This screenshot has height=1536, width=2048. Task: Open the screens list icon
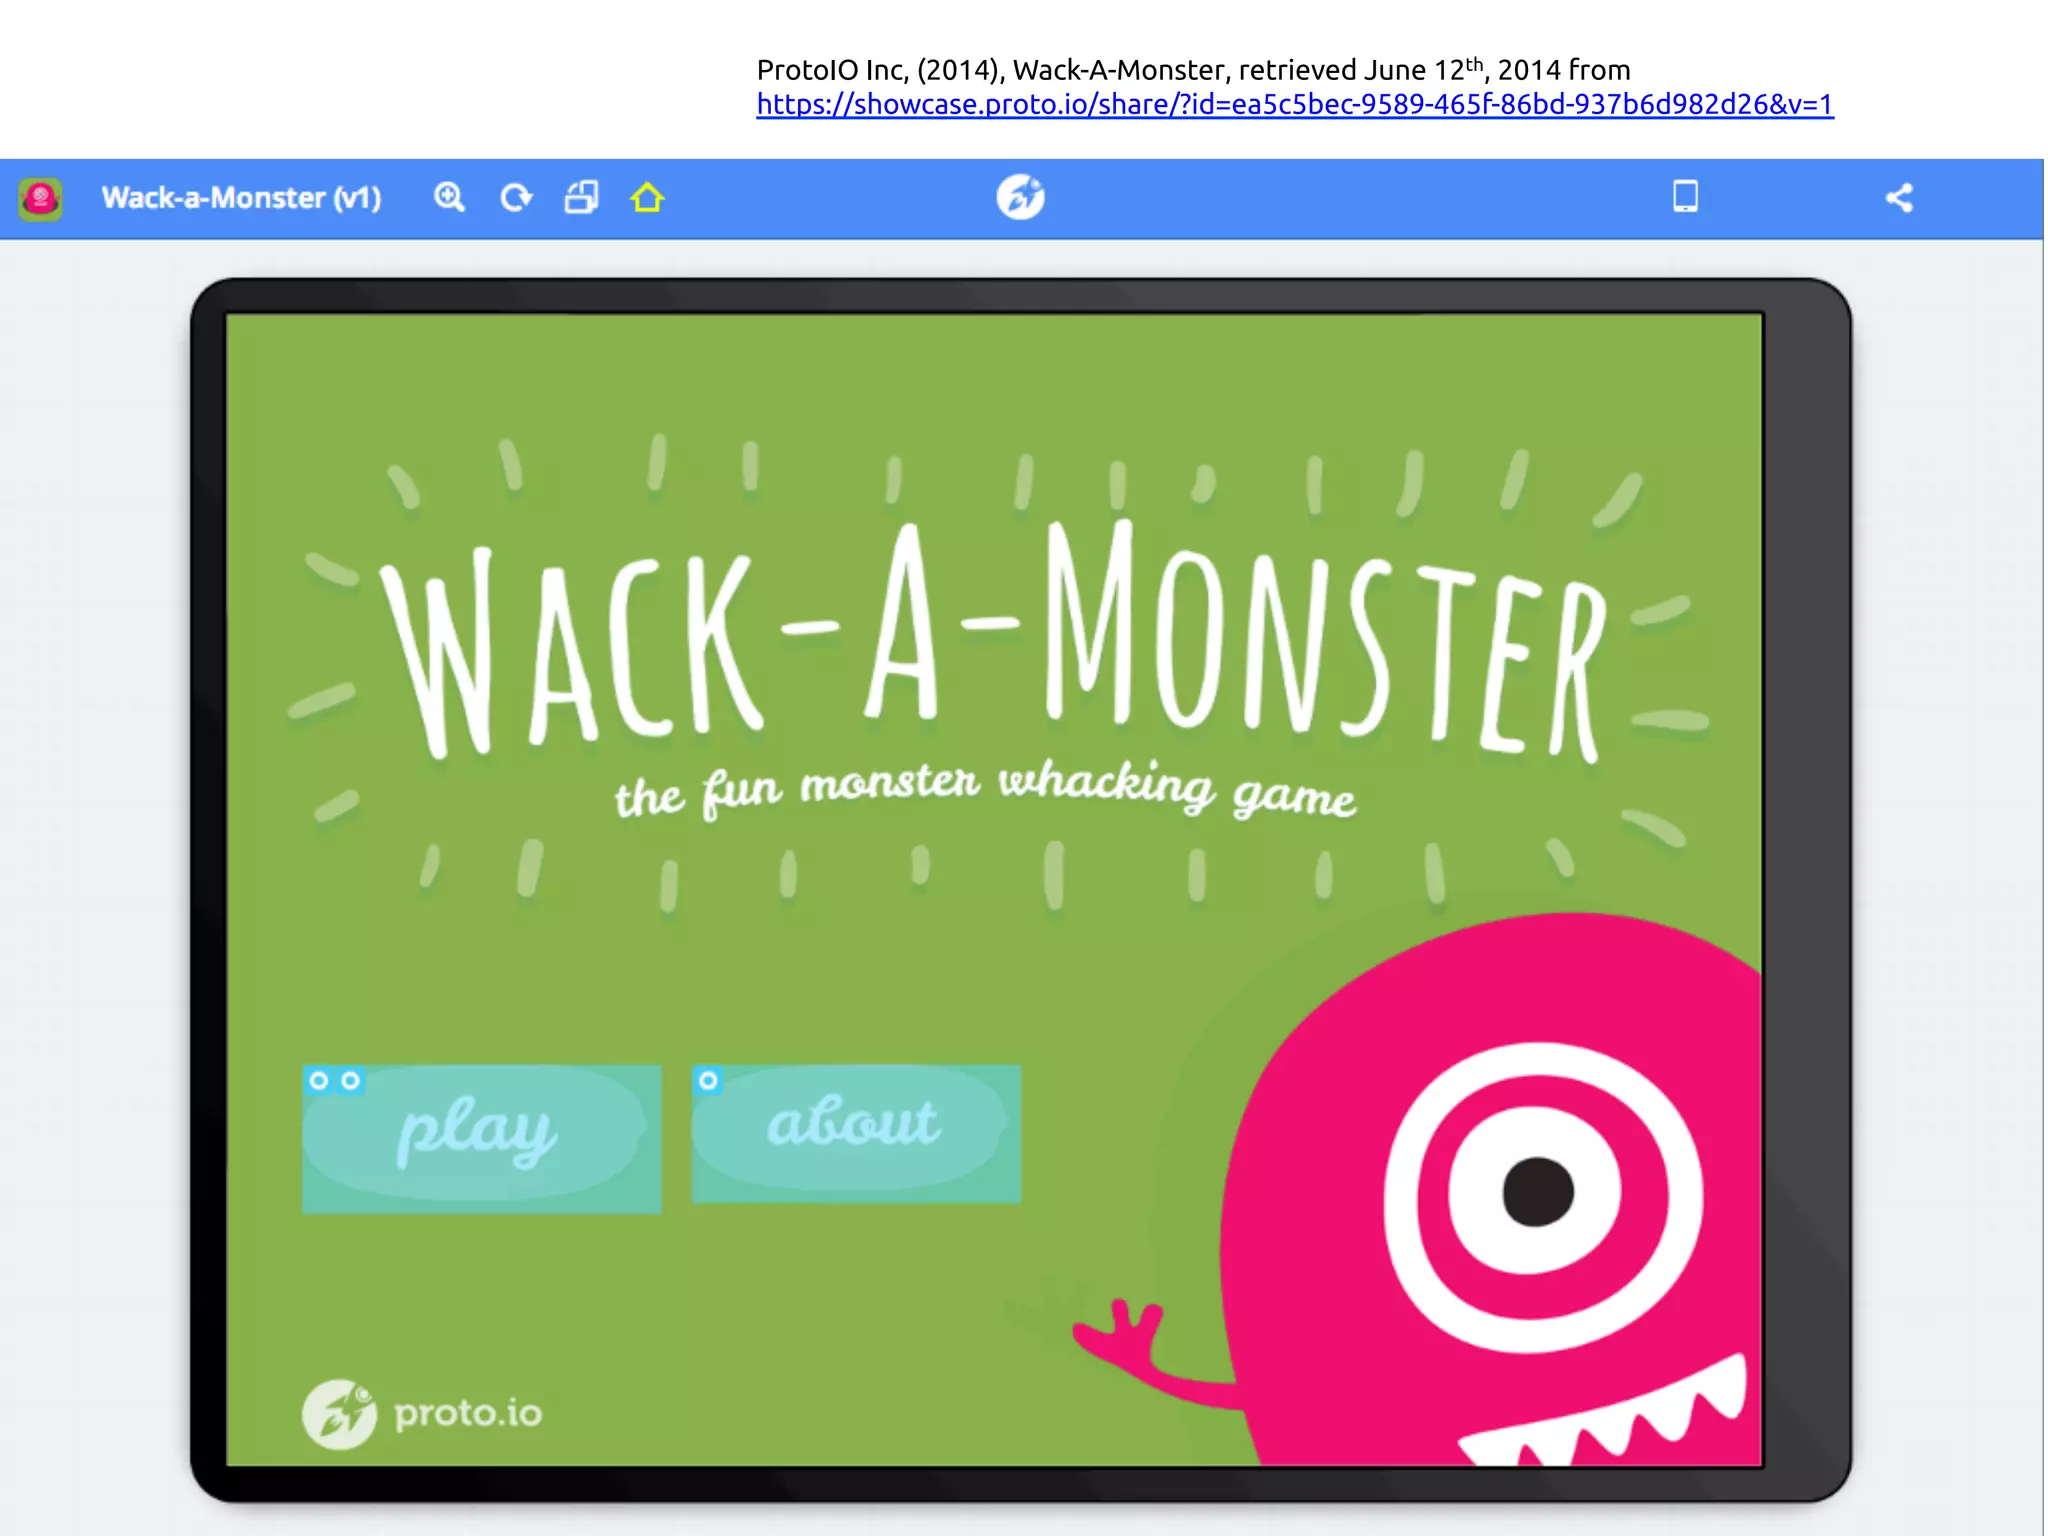click(x=581, y=197)
